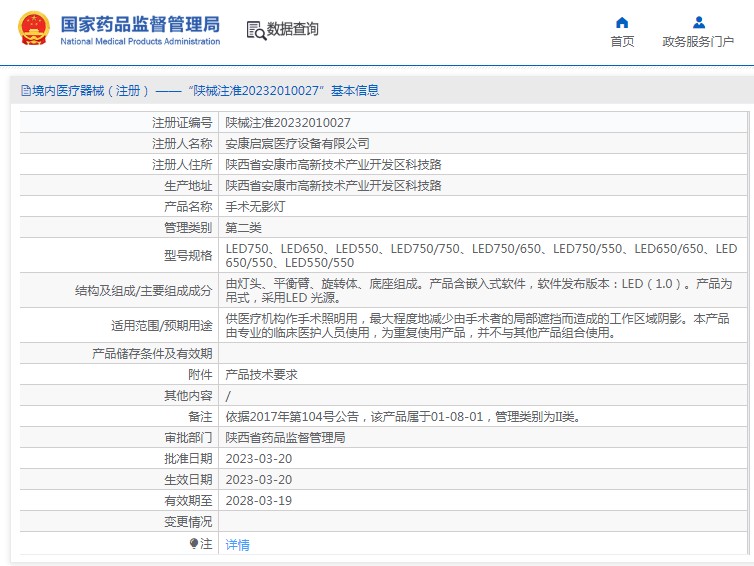Click the 有效期至 label
Image resolution: width=754 pixels, height=566 pixels.
tap(188, 501)
